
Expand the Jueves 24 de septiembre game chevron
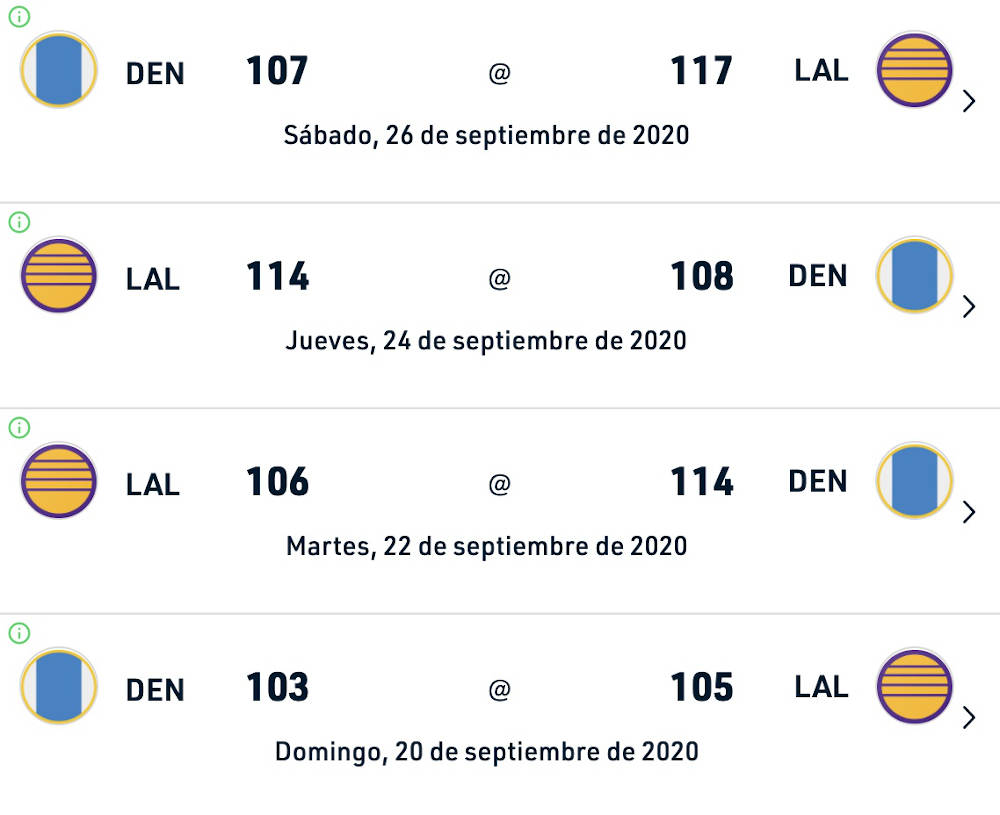click(x=969, y=307)
